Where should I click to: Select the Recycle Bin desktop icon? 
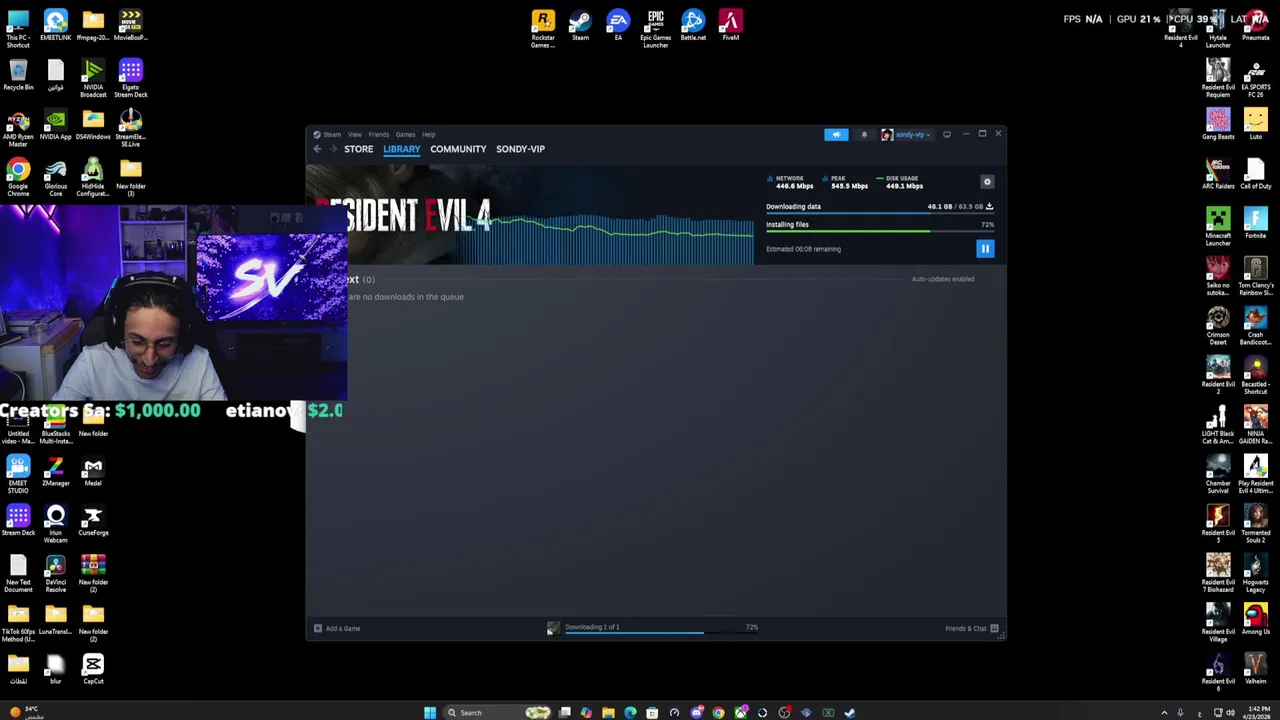[18, 76]
